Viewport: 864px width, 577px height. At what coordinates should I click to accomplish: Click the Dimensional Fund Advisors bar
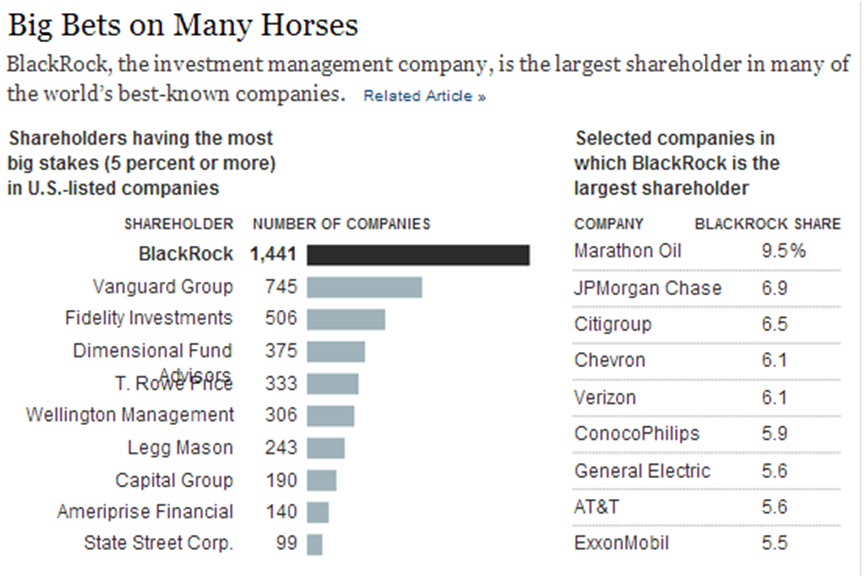pyautogui.click(x=336, y=351)
